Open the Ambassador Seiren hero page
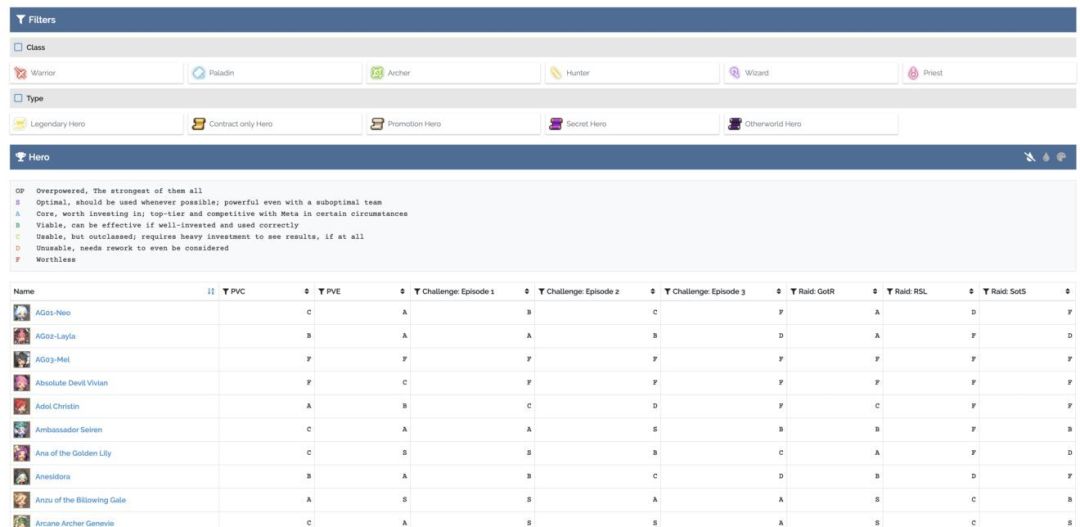This screenshot has height=527, width=1080. [x=68, y=430]
